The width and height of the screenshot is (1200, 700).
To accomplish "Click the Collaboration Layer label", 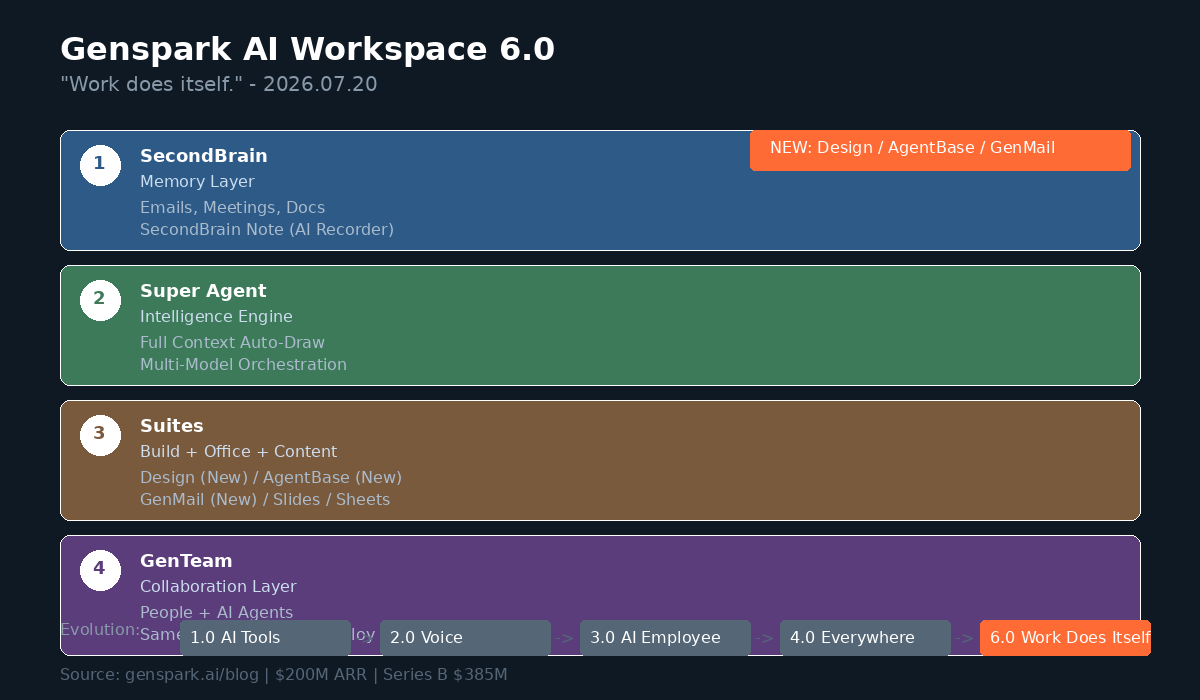I will click(x=218, y=587).
